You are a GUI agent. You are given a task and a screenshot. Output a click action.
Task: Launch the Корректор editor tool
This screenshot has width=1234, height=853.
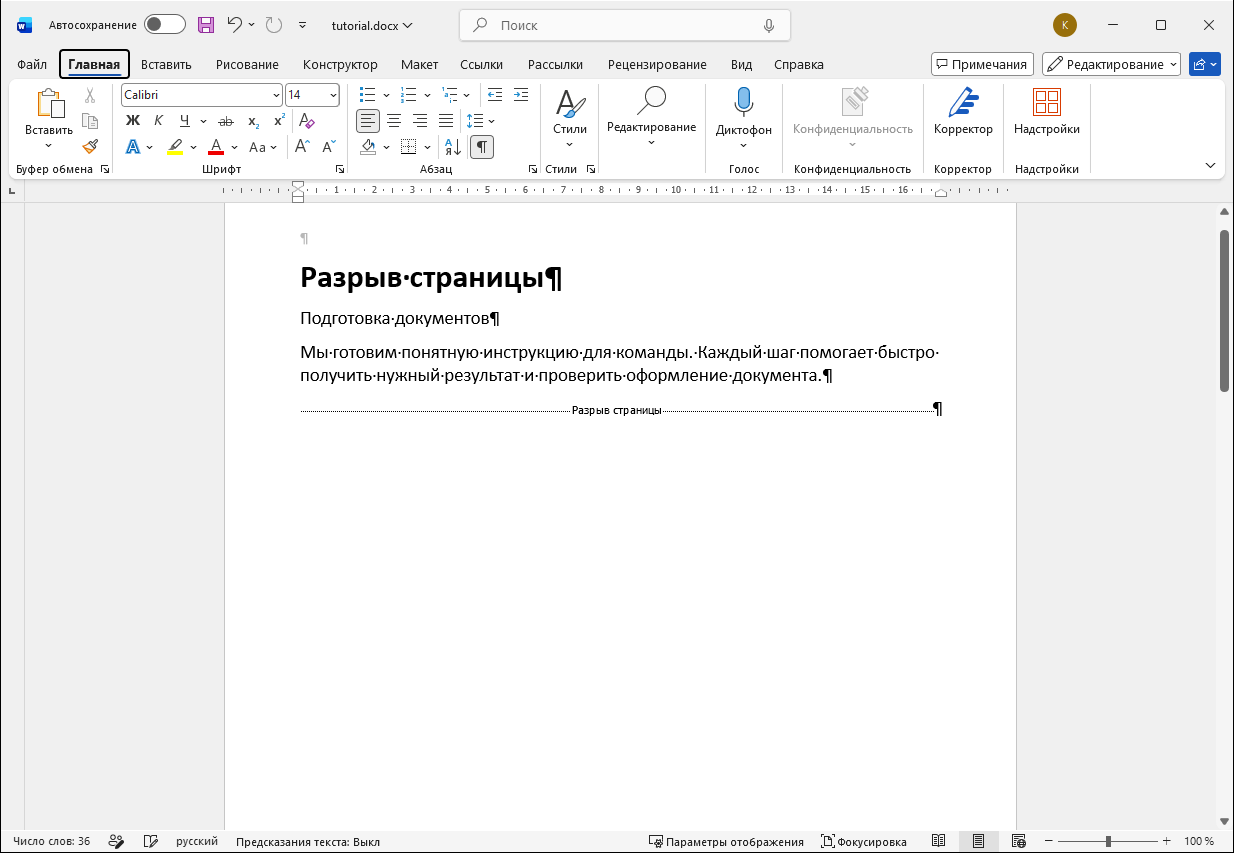[963, 112]
